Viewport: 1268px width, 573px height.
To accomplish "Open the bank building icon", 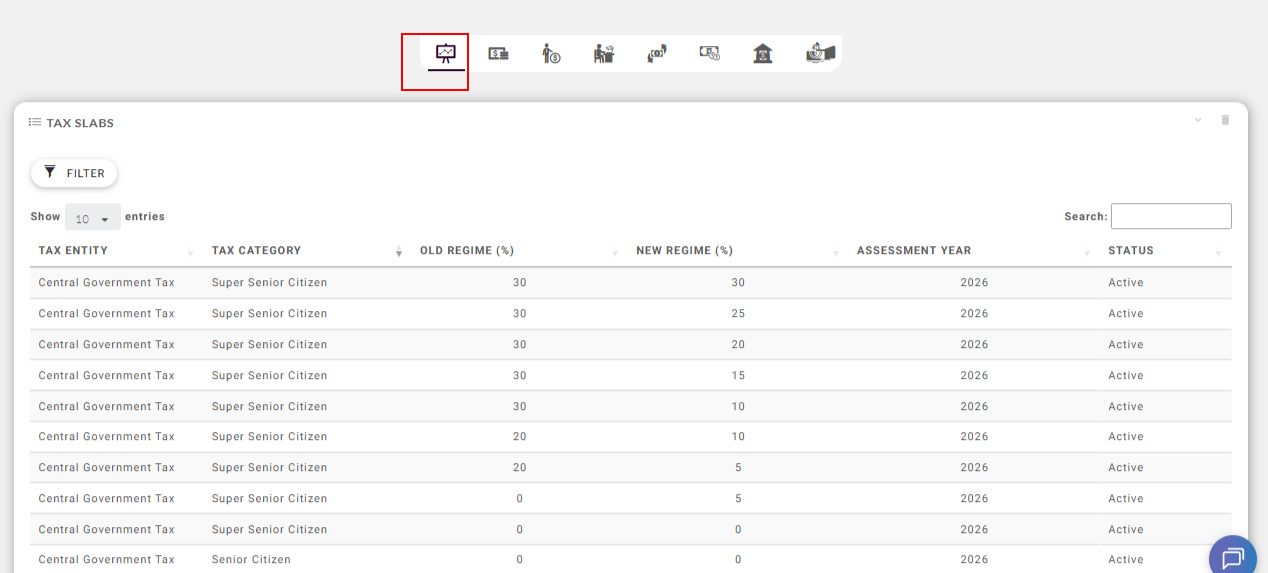I will [763, 54].
